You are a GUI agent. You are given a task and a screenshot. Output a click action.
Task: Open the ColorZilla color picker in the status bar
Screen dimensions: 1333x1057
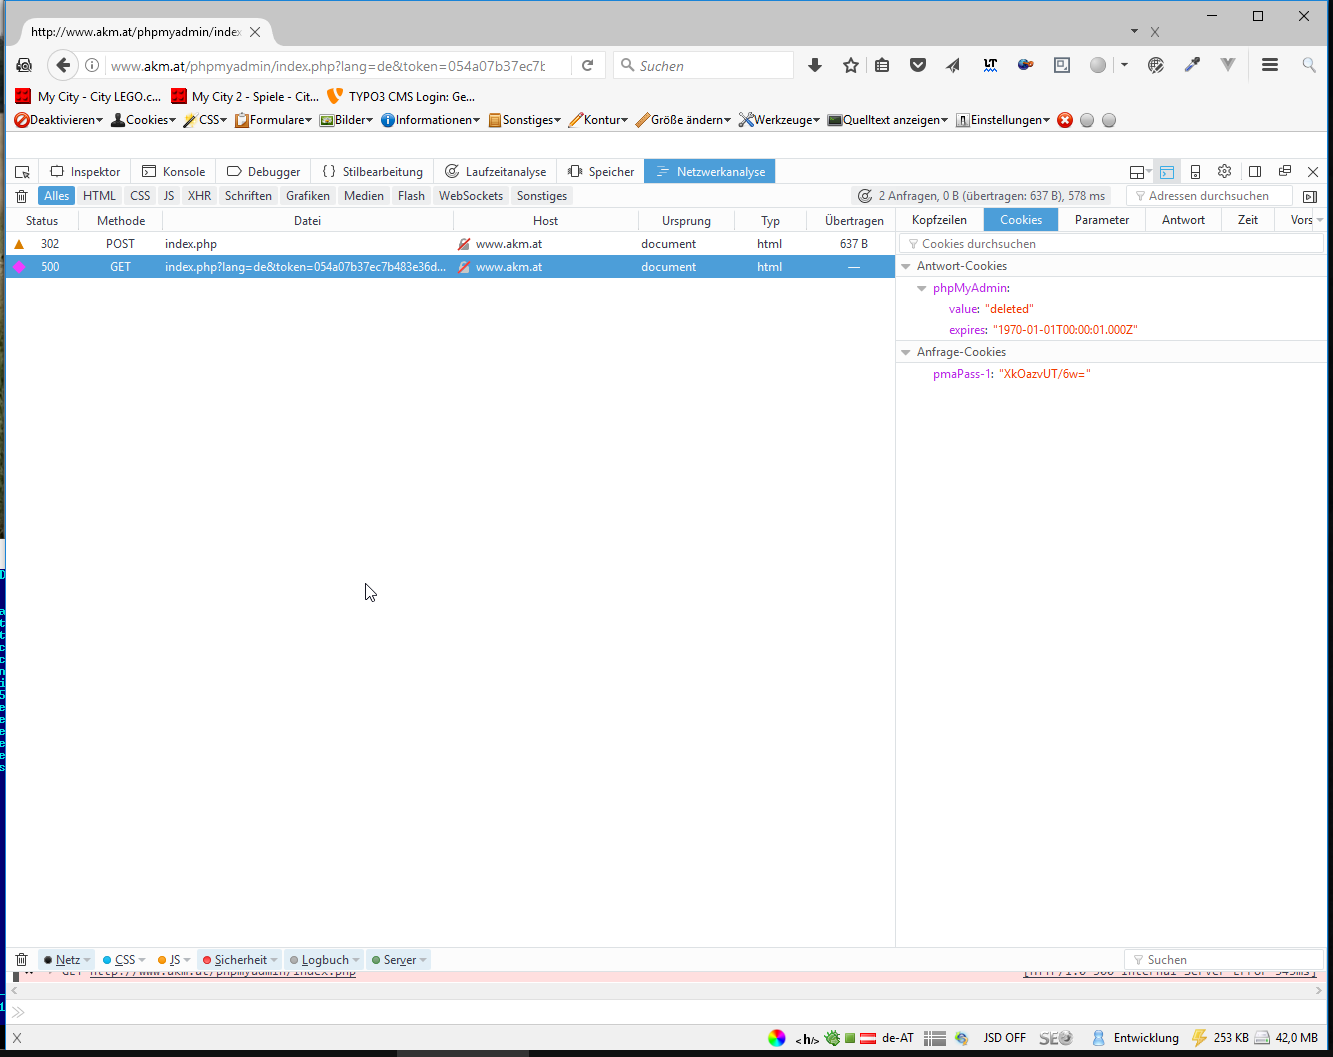pos(777,1038)
